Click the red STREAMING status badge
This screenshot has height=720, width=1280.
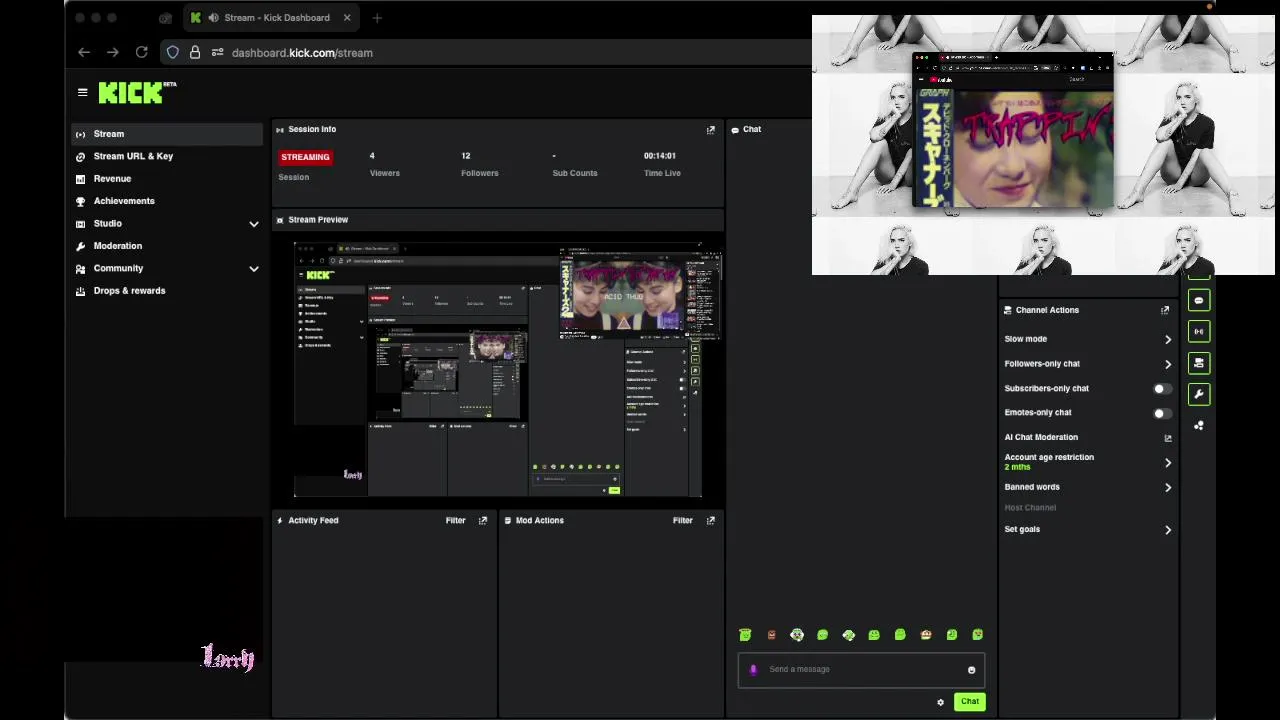305,157
